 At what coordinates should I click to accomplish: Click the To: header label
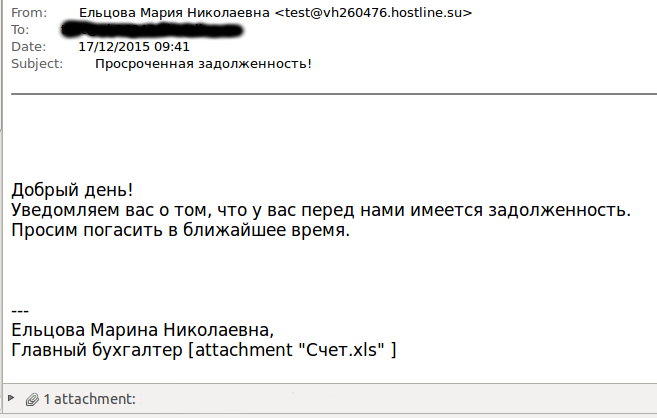[x=20, y=30]
